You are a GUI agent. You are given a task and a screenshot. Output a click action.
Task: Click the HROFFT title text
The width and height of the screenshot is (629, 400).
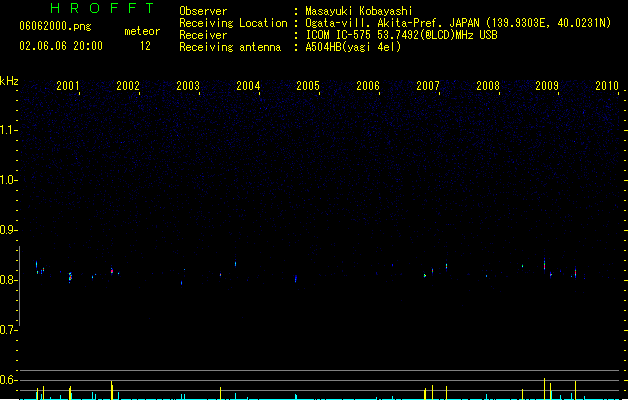coord(102,8)
